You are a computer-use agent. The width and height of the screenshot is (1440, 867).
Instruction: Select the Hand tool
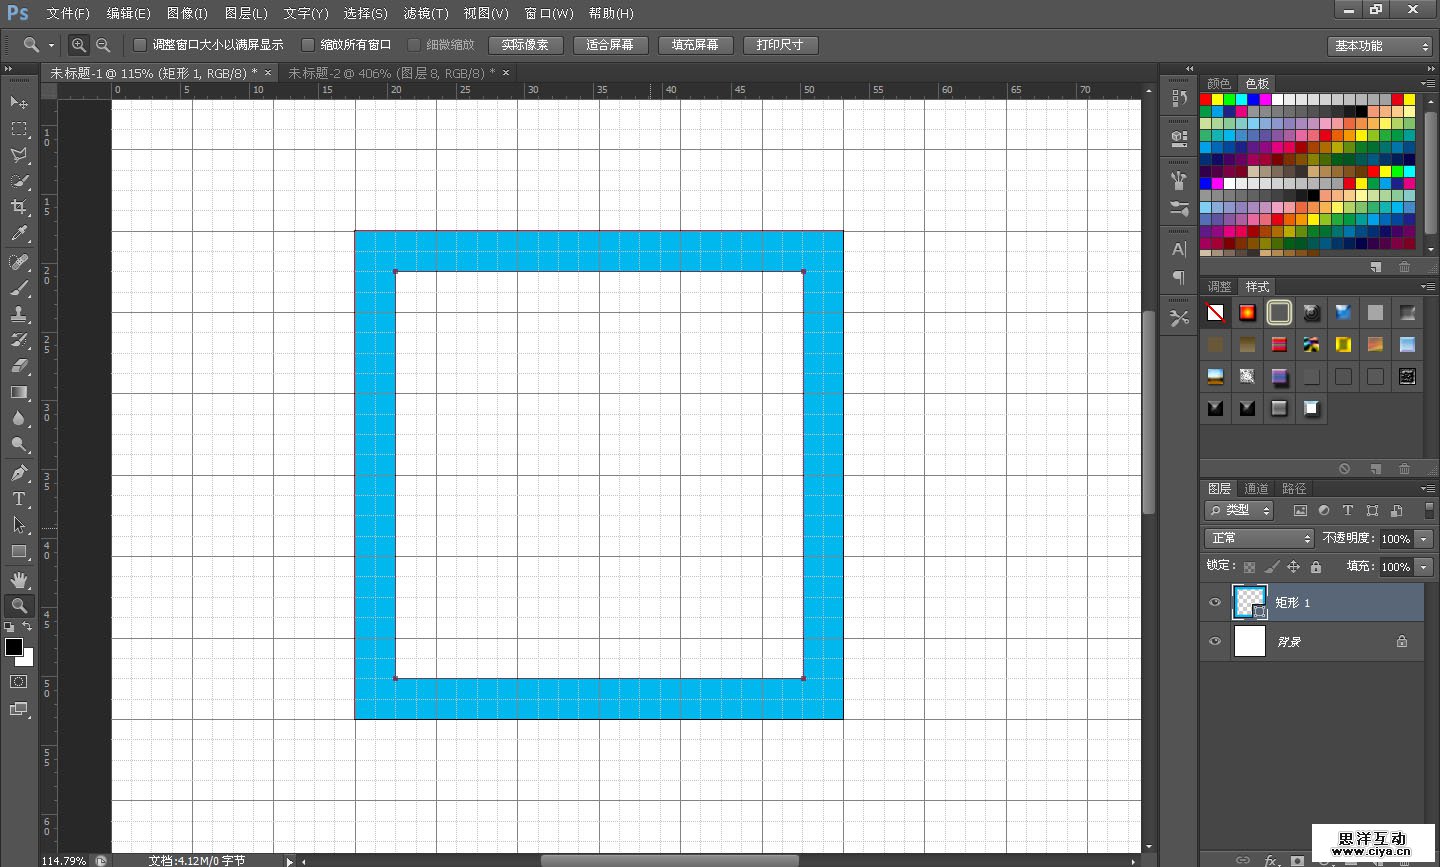point(18,580)
